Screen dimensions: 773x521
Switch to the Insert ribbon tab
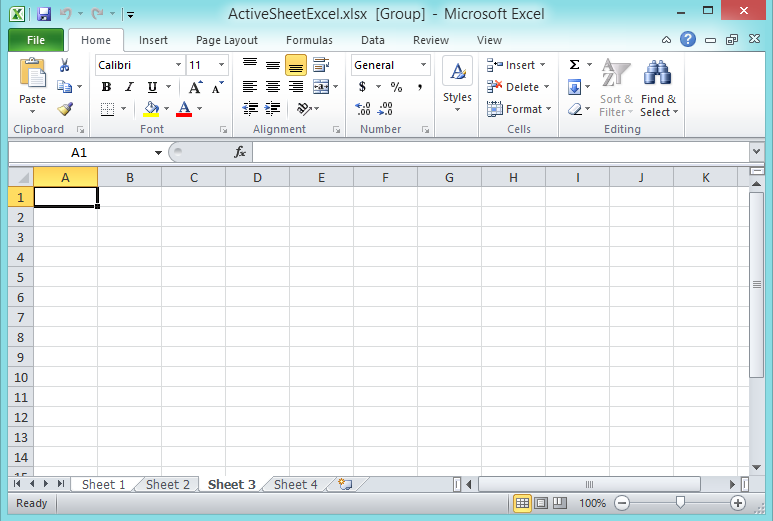tap(153, 40)
